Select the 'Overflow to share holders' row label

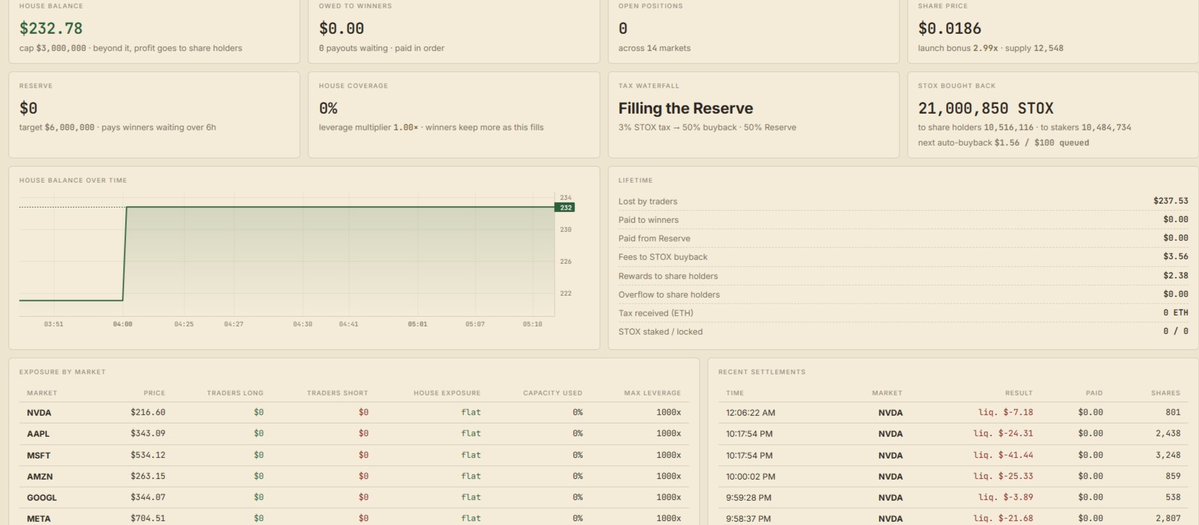[x=668, y=295]
